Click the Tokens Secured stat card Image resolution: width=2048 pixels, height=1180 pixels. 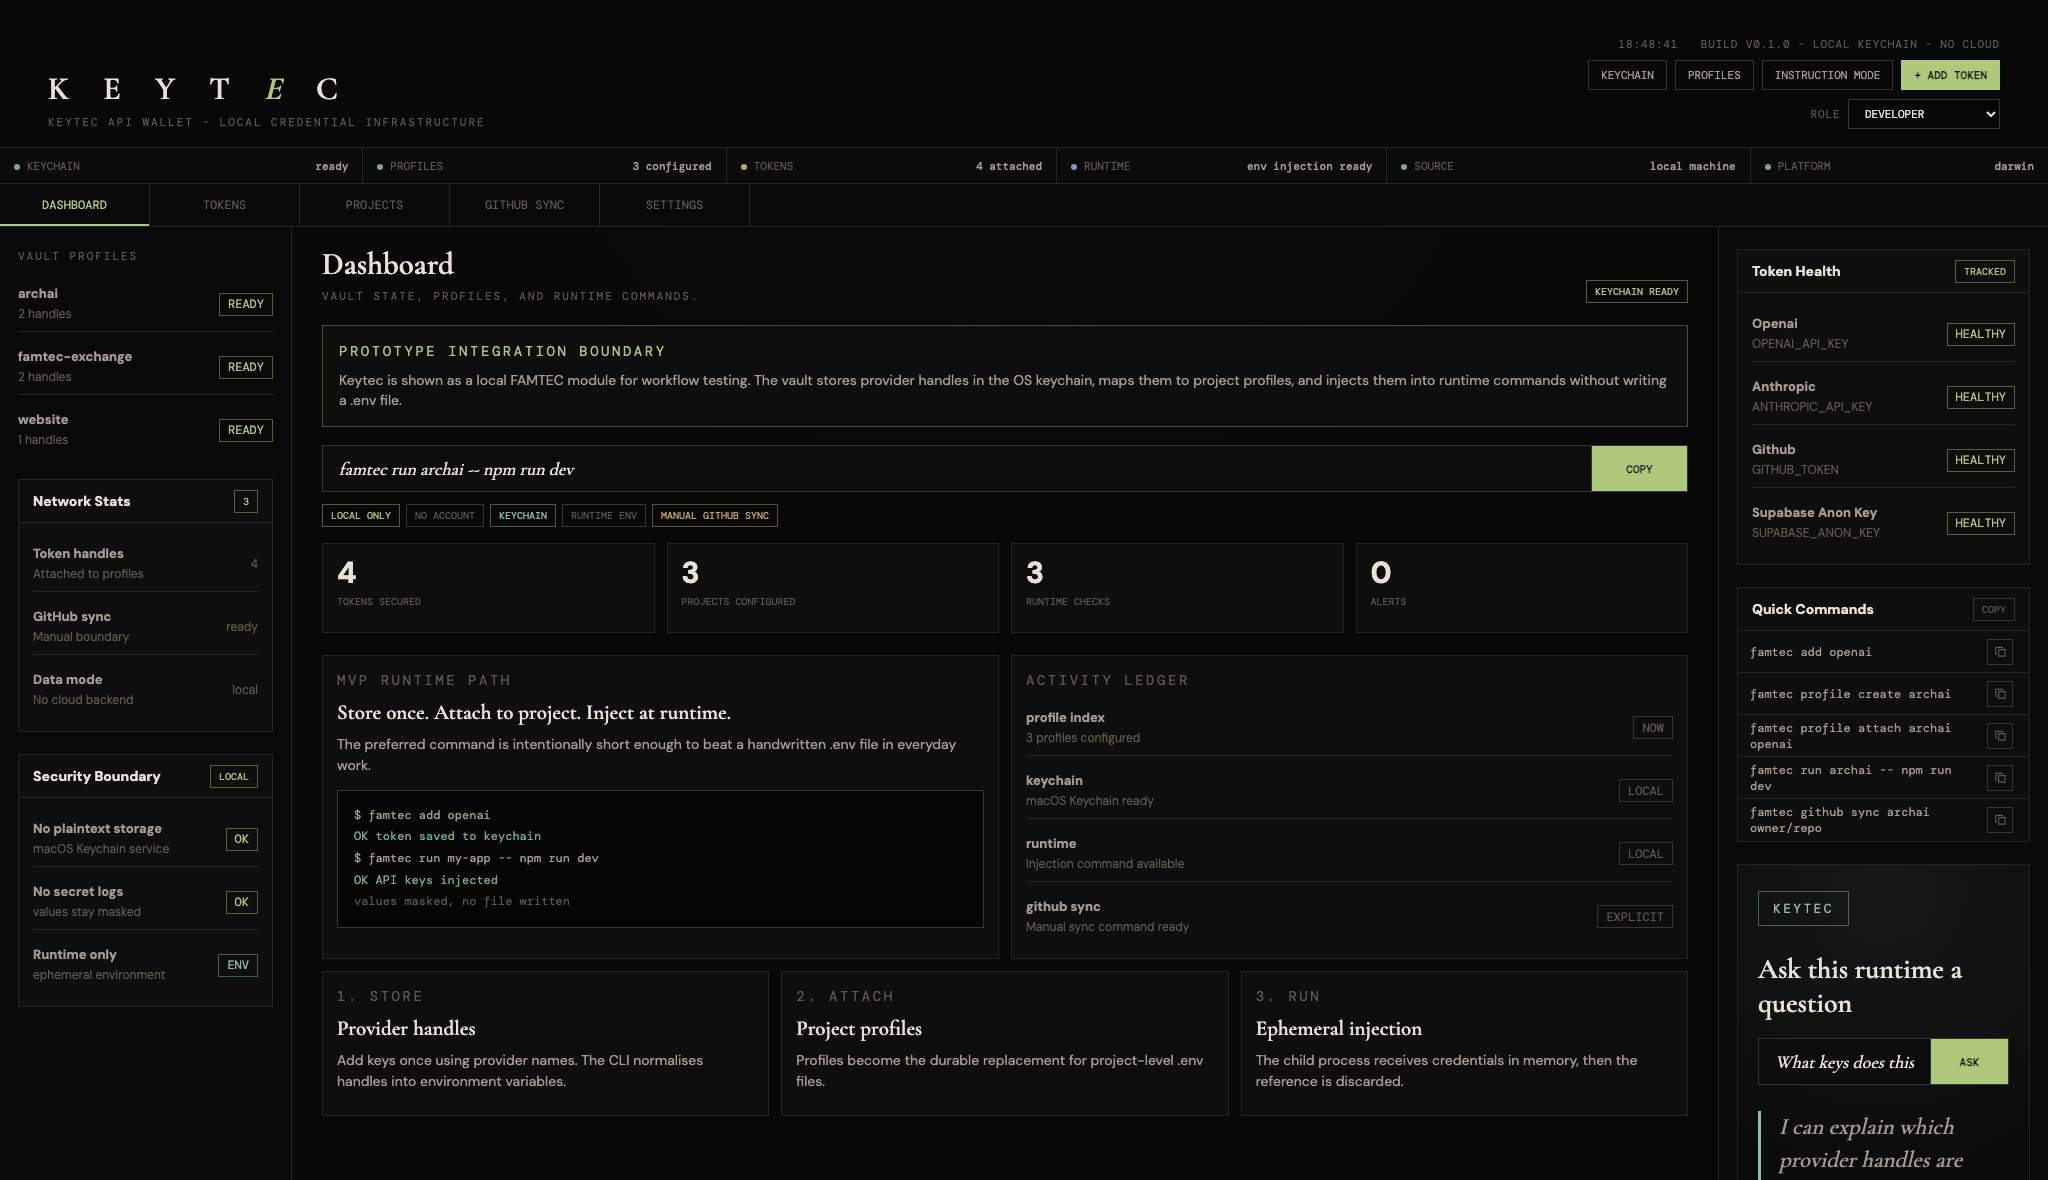pyautogui.click(x=488, y=588)
